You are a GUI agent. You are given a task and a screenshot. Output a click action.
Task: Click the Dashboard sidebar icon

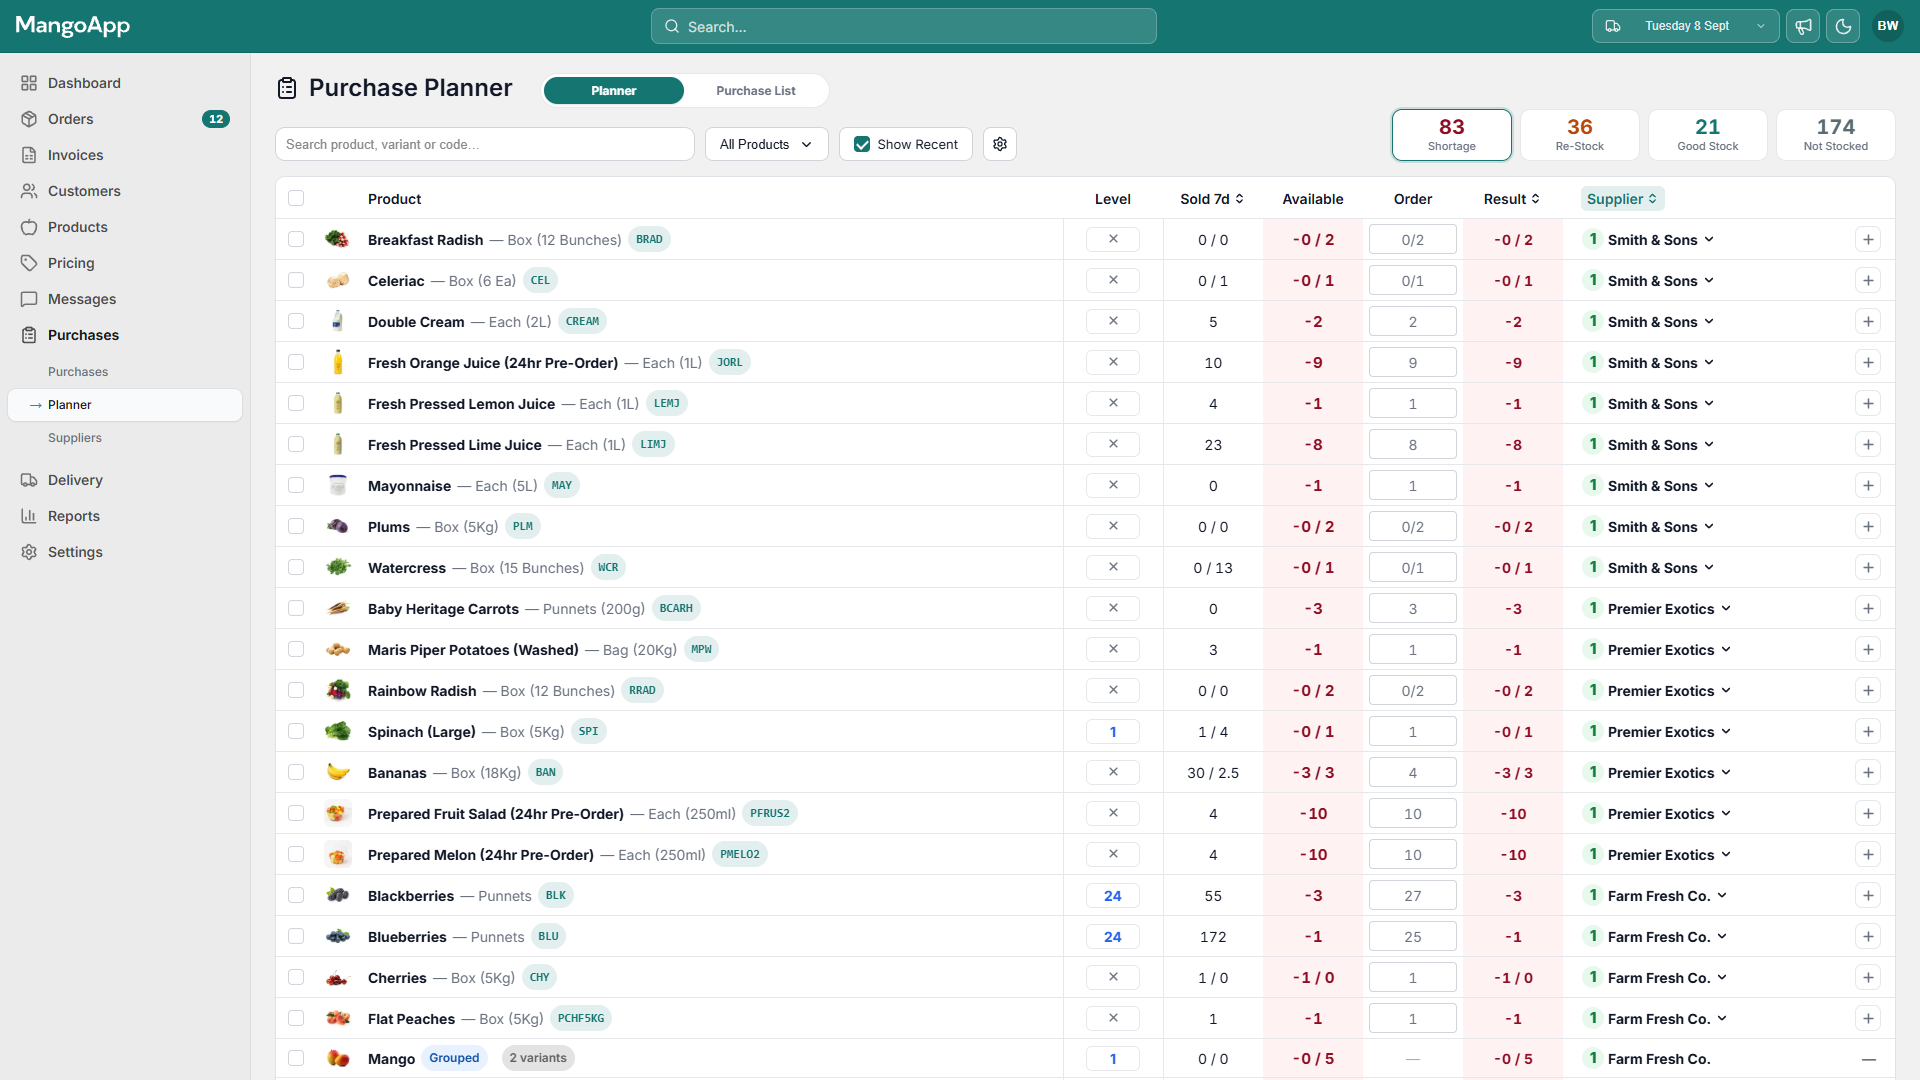click(29, 83)
